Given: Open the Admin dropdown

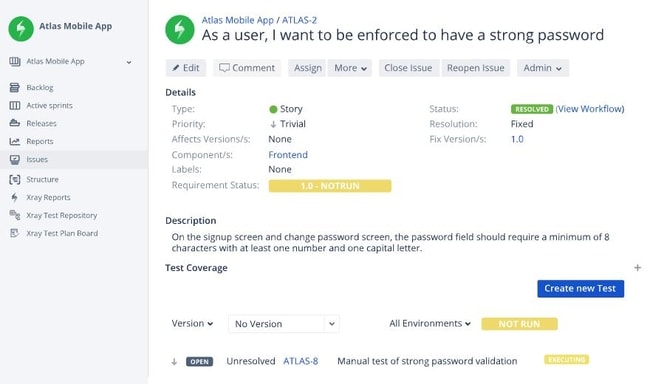Looking at the screenshot, I should click(543, 68).
